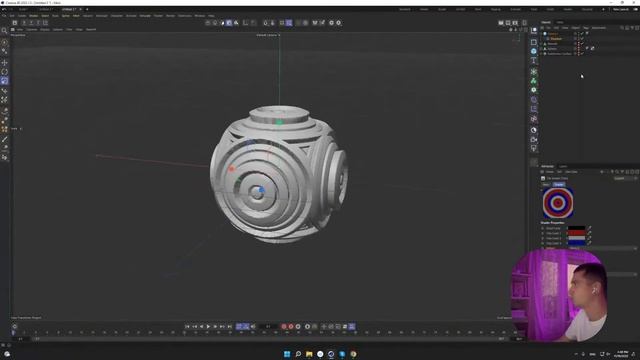The image size is (640, 360).
Task: Select the Rotate tool in left toolbar
Action: 4,72
